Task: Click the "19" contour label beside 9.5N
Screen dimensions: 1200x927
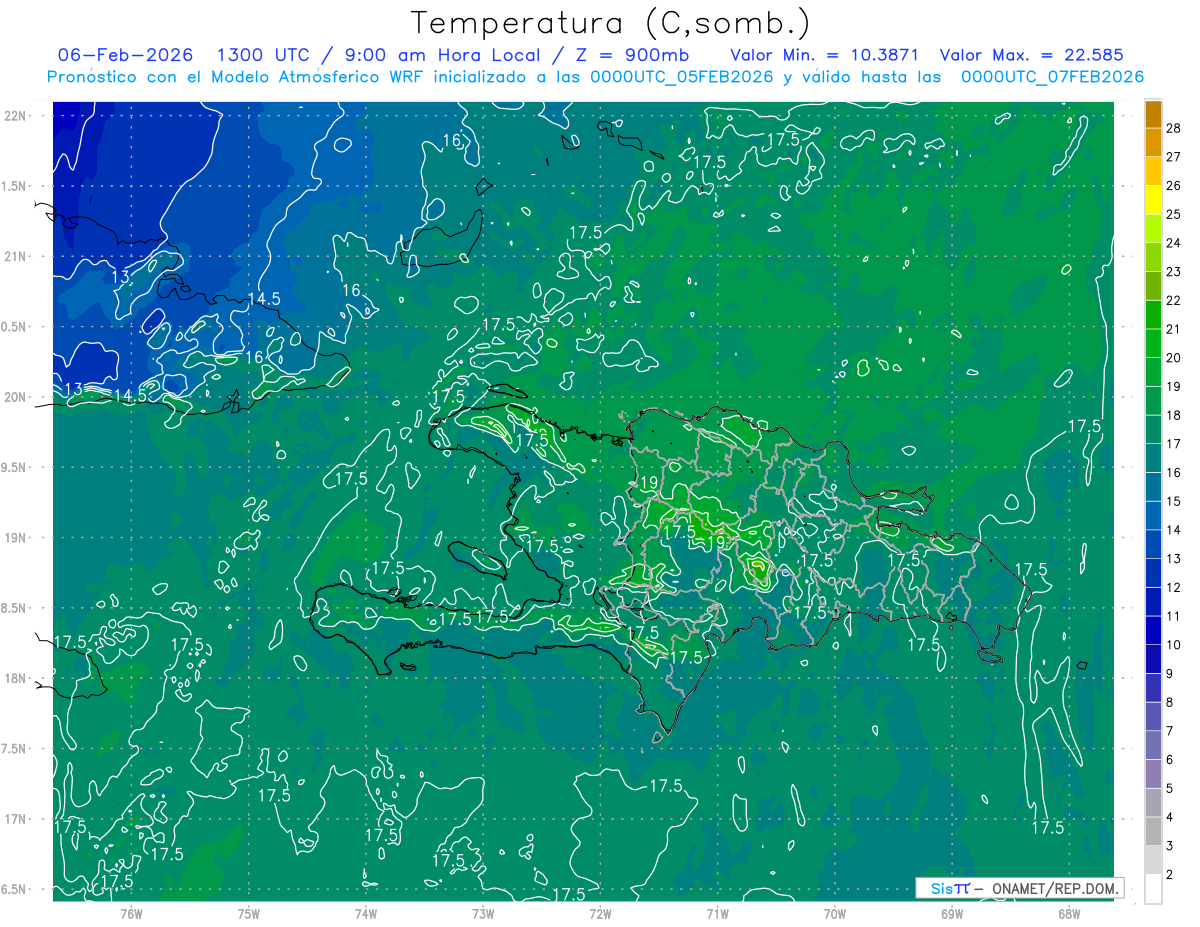Action: pyautogui.click(x=648, y=483)
